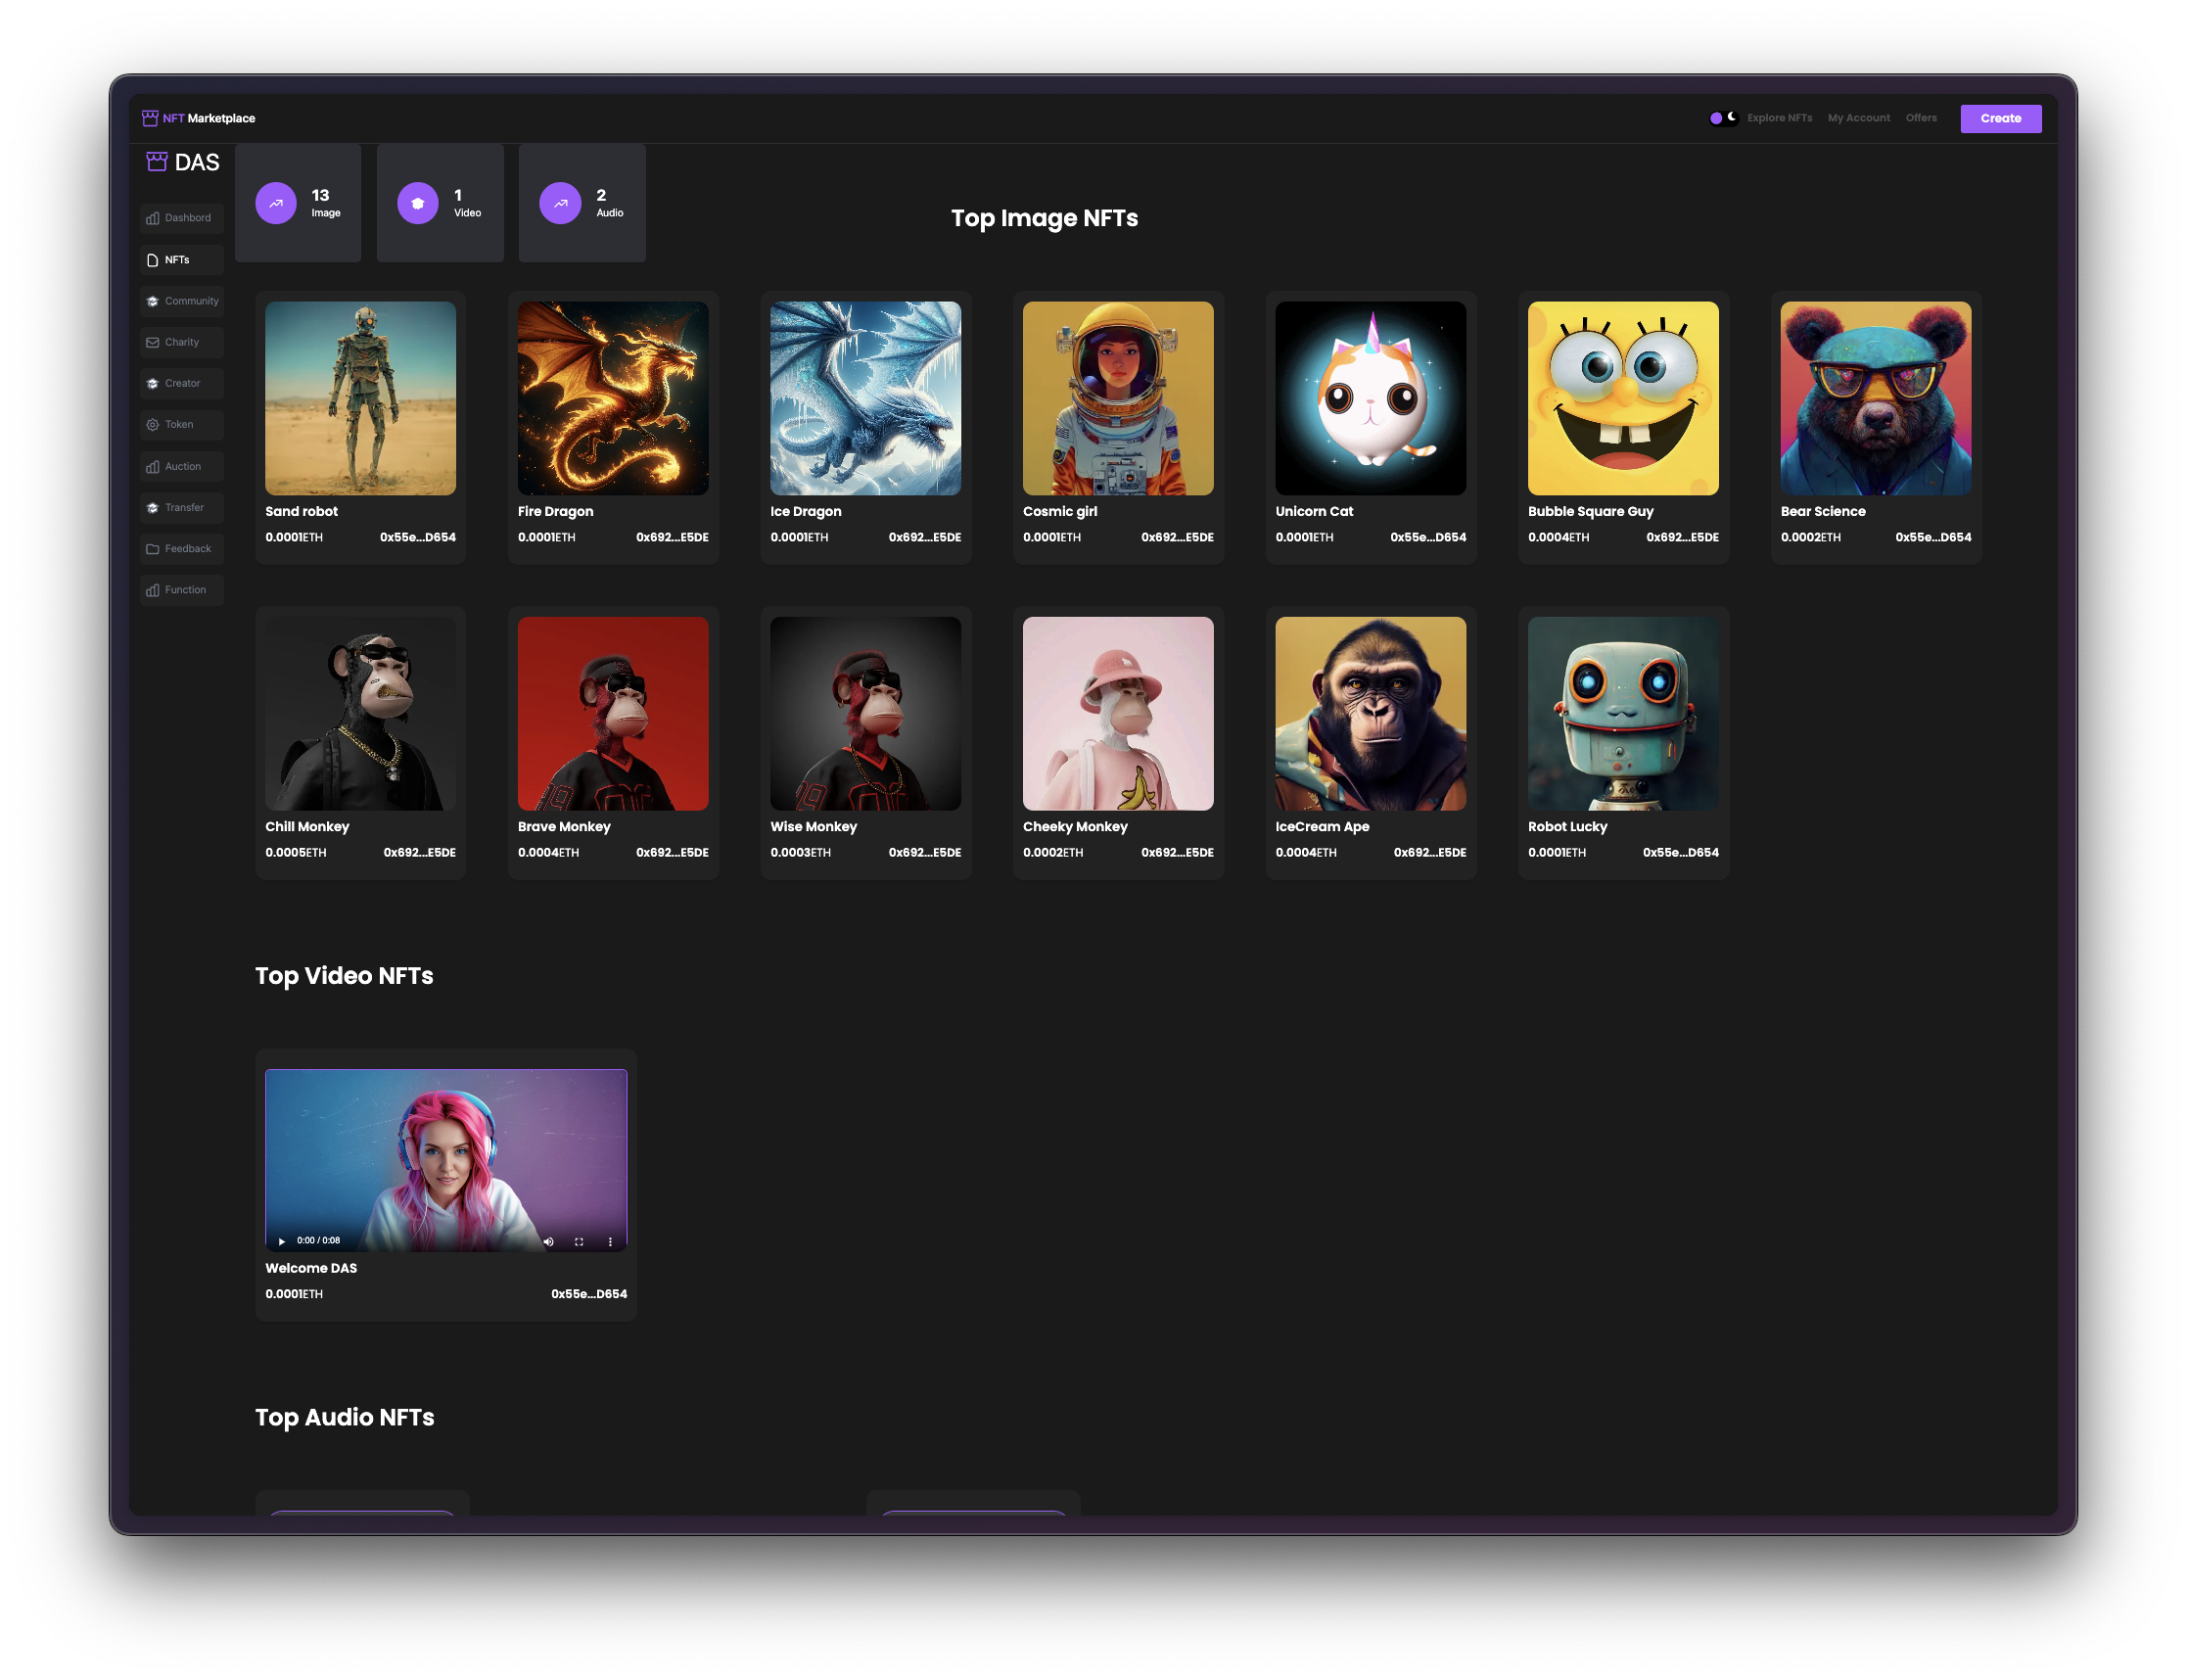Screen dimensions: 2187x1680
Task: Select Auction from the sidebar
Action: coord(181,467)
